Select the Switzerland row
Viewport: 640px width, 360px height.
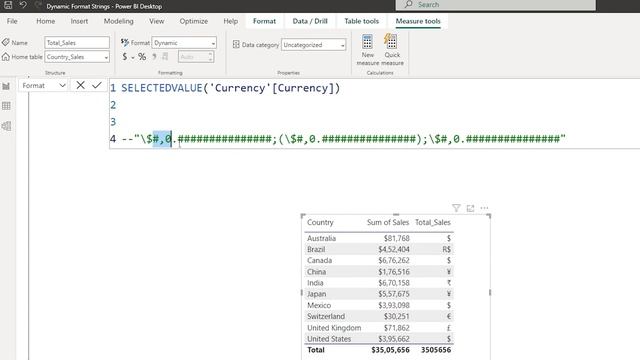379,316
